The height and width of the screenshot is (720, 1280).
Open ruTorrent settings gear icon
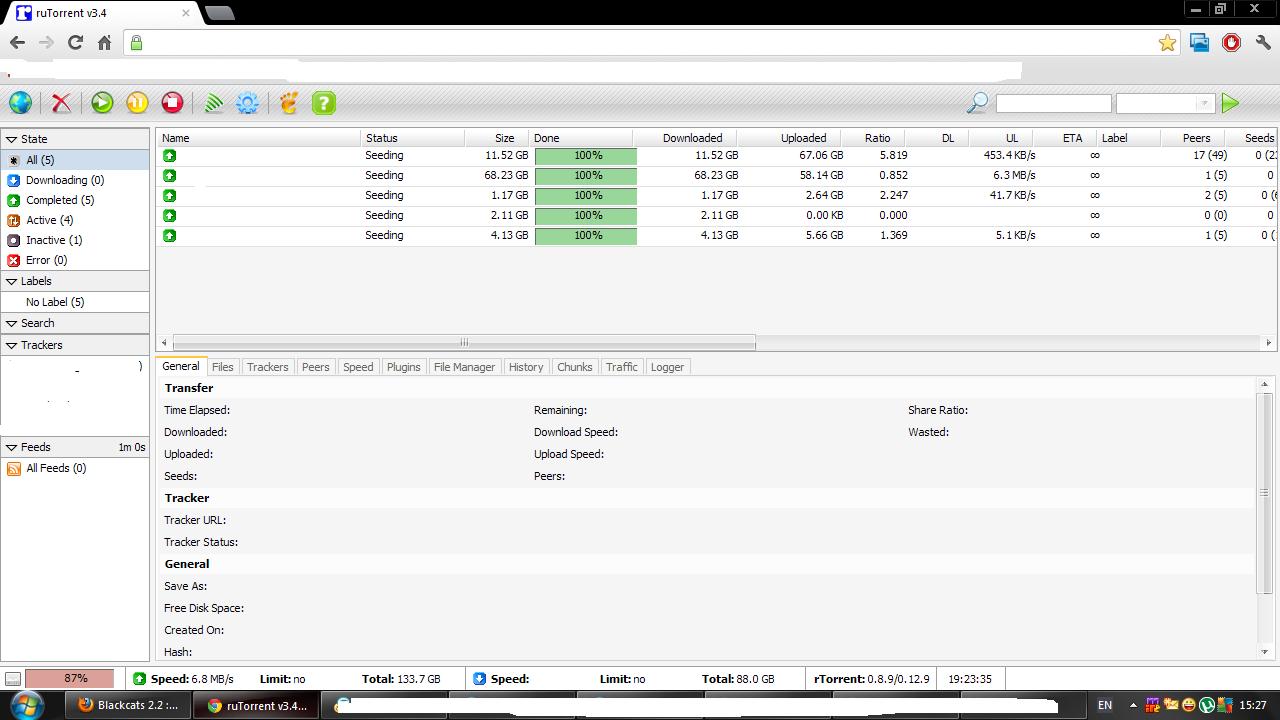(247, 102)
